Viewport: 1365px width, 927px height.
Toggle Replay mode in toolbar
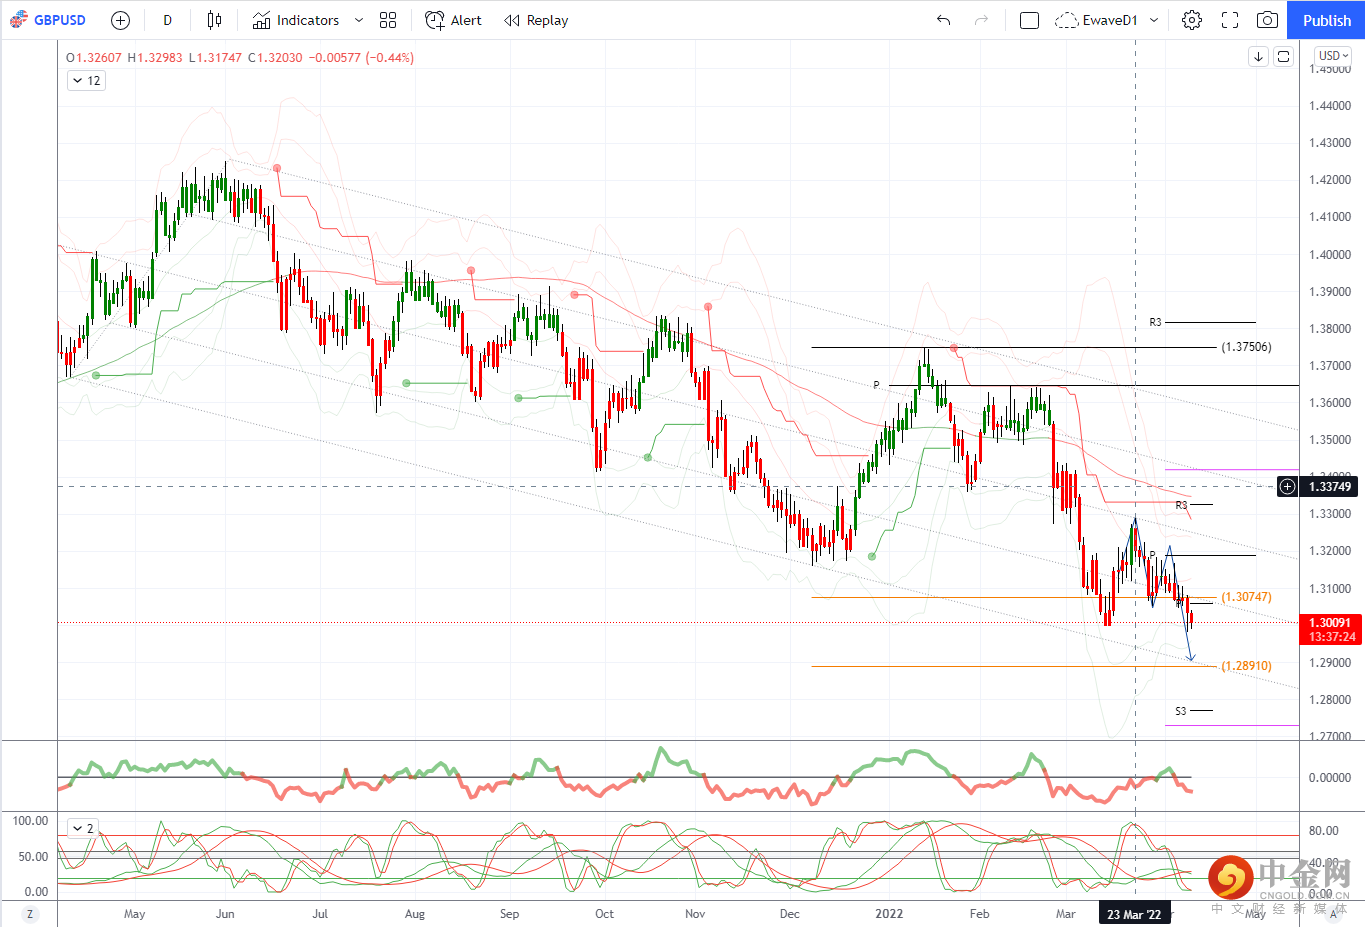click(x=536, y=20)
